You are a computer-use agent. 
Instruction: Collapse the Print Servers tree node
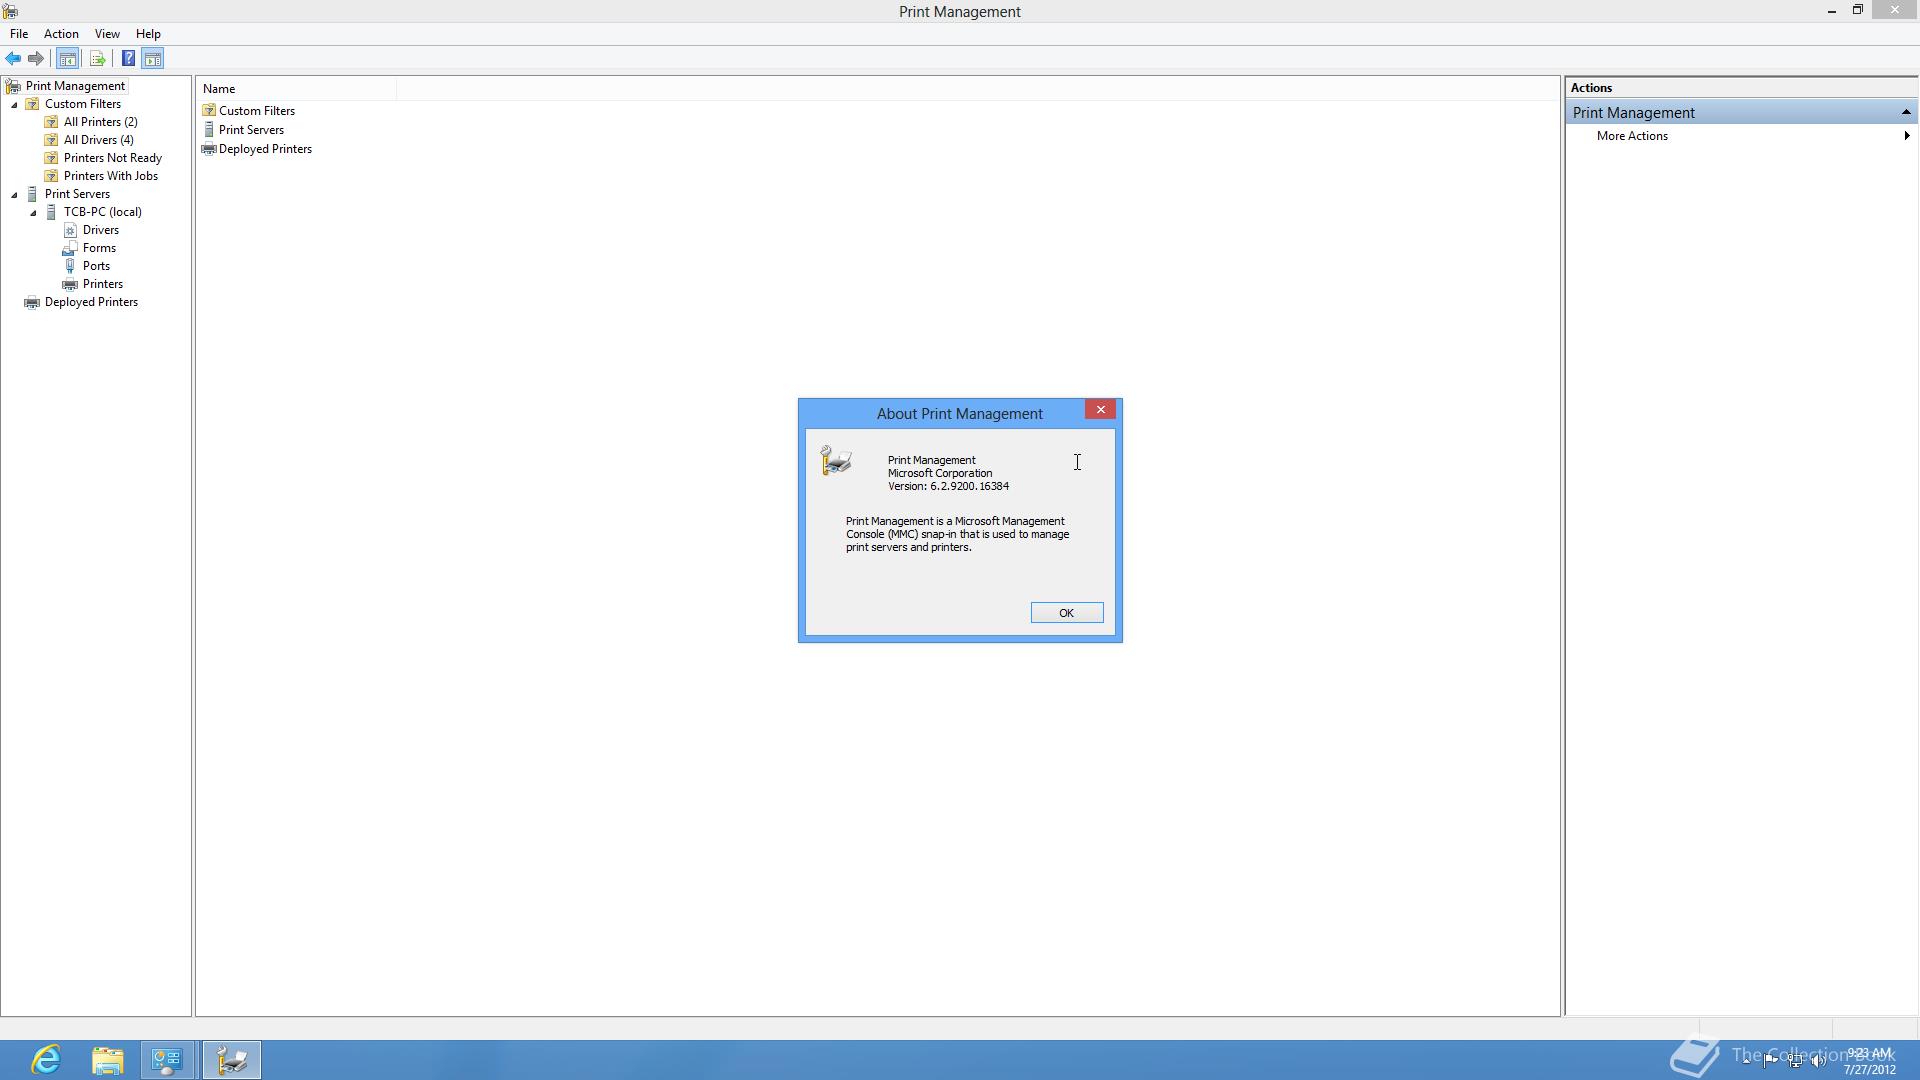[x=15, y=195]
